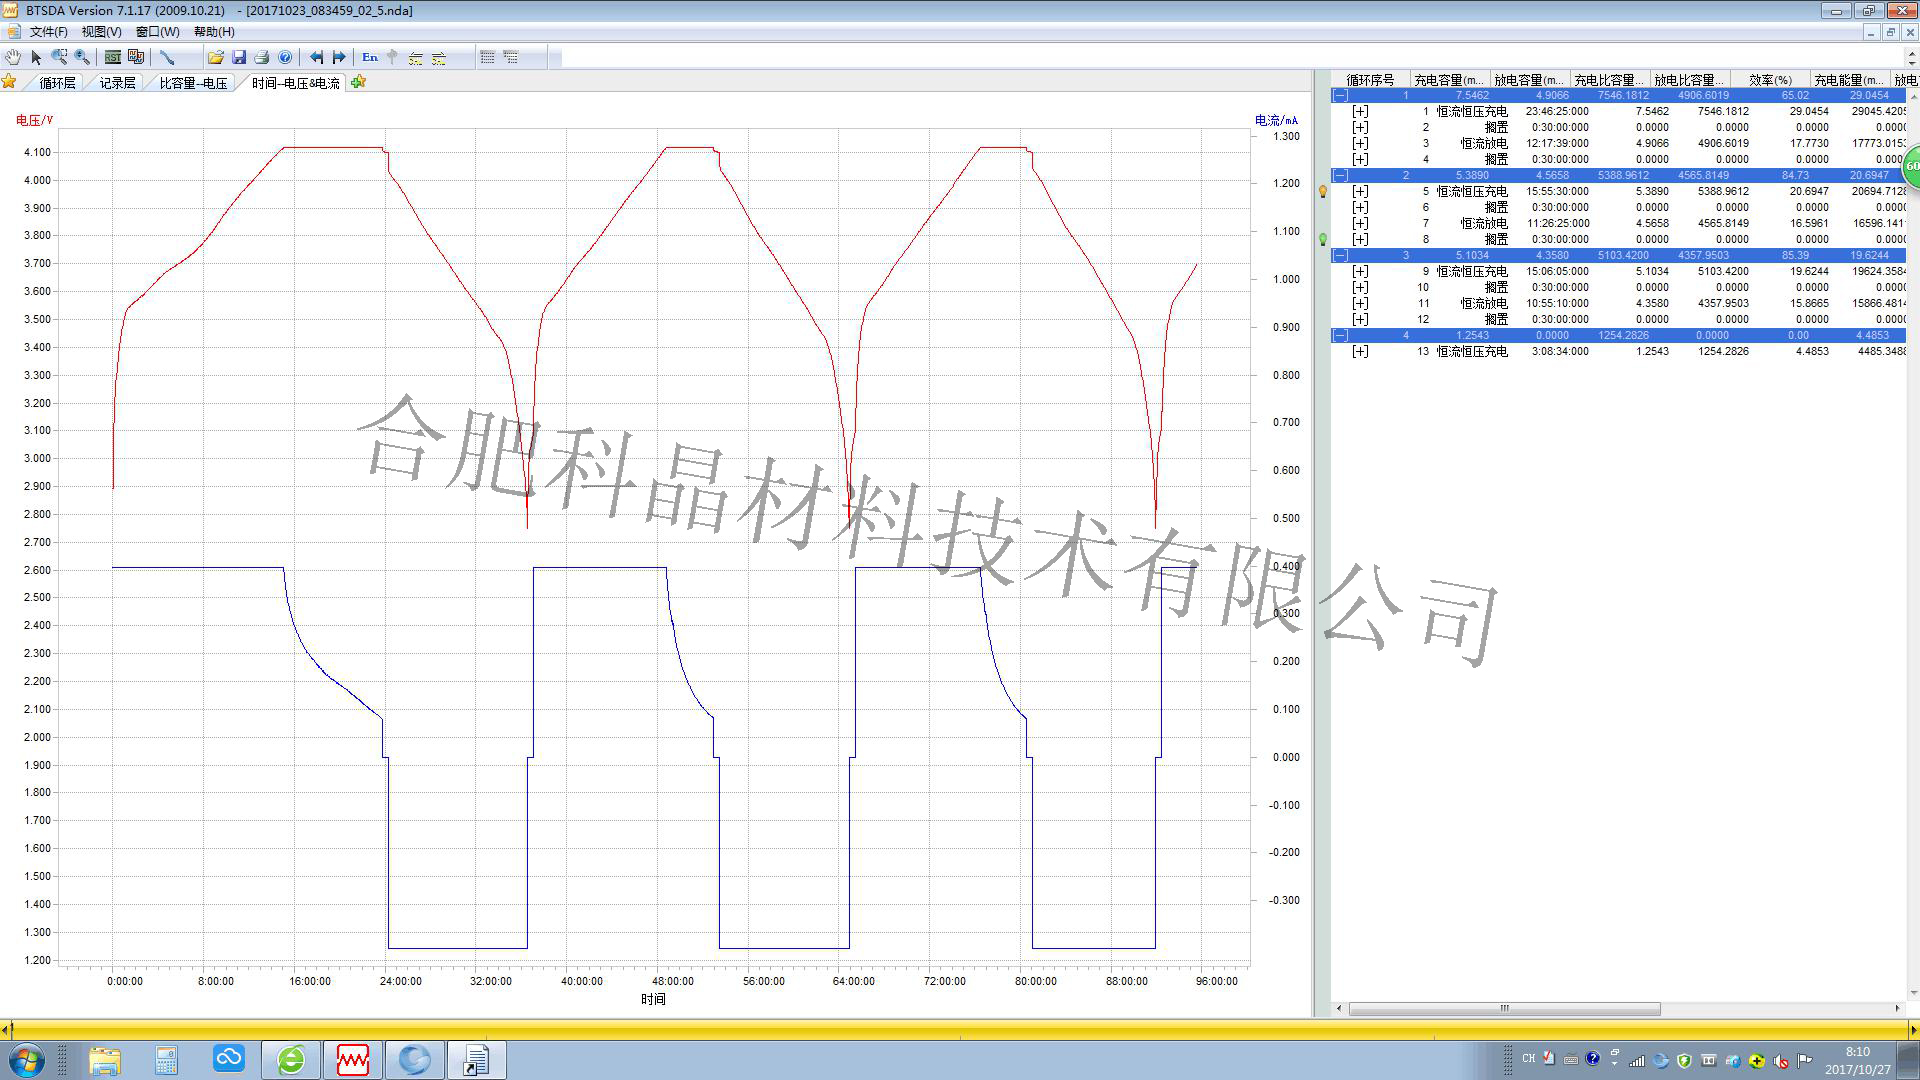Click the RST reset view icon
Screen dimensions: 1920x1080
[113, 57]
